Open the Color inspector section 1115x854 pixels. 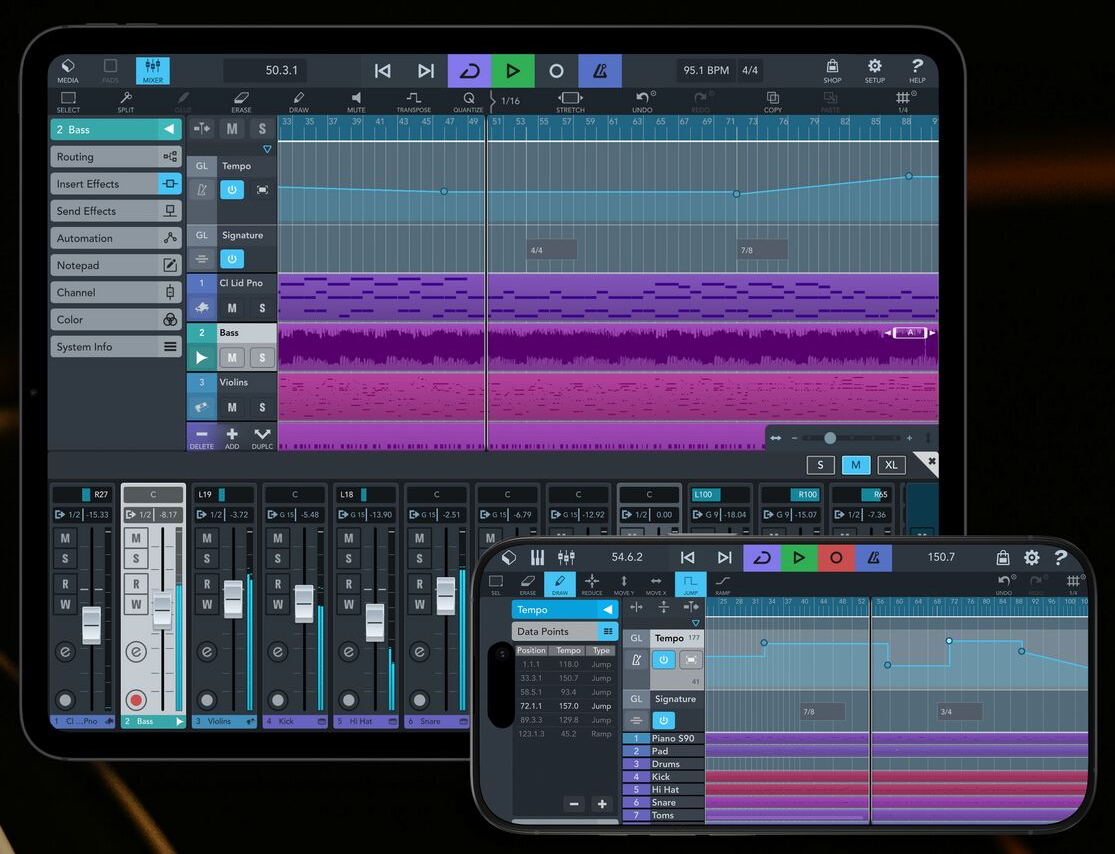[x=116, y=319]
